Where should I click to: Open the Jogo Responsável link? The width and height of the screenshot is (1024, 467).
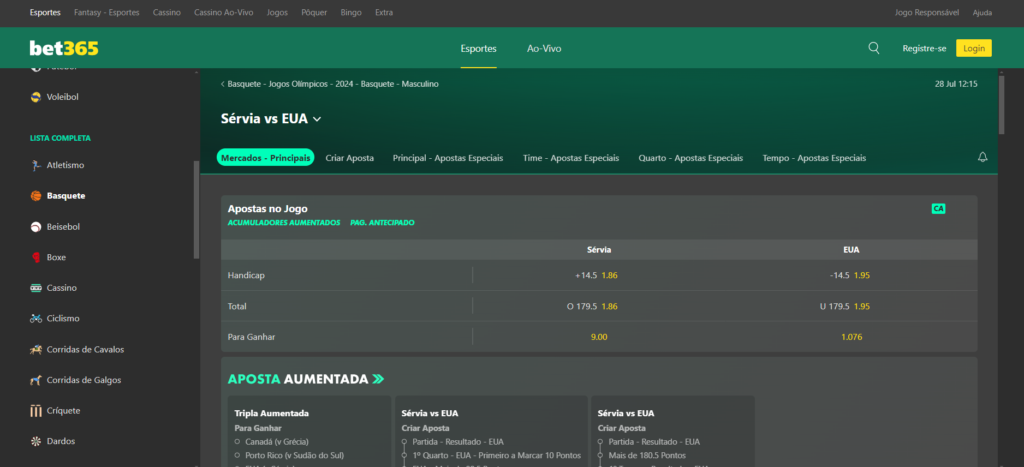click(927, 12)
